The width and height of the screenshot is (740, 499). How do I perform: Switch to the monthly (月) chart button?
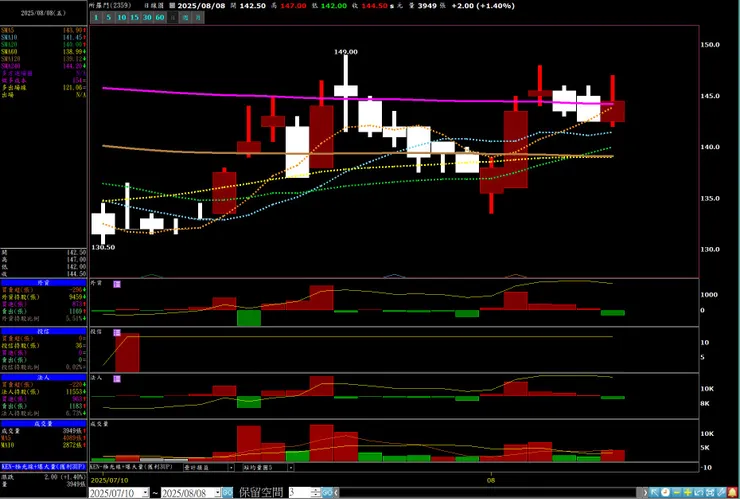(x=199, y=17)
